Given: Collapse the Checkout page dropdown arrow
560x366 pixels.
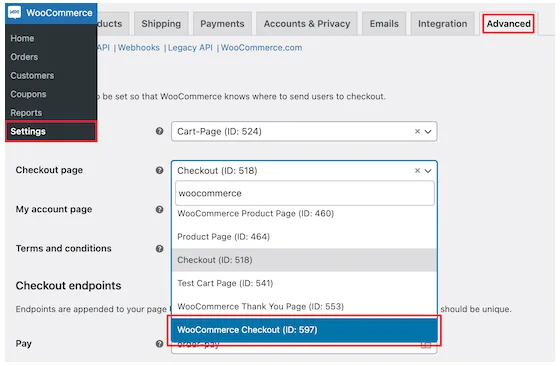Looking at the screenshot, I should 428,171.
